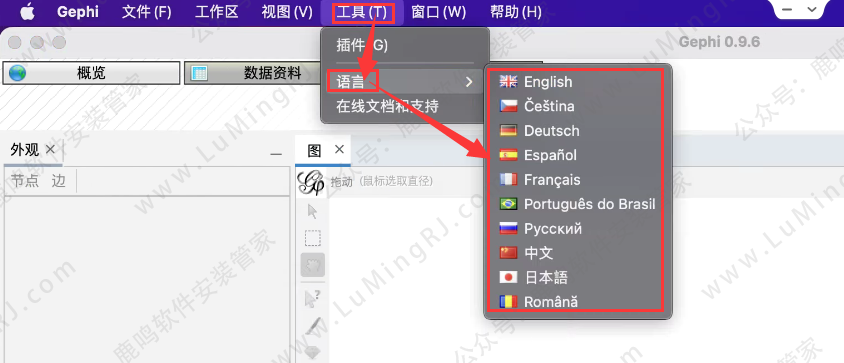
Task: Open the 工作区 menu
Action: tap(216, 12)
